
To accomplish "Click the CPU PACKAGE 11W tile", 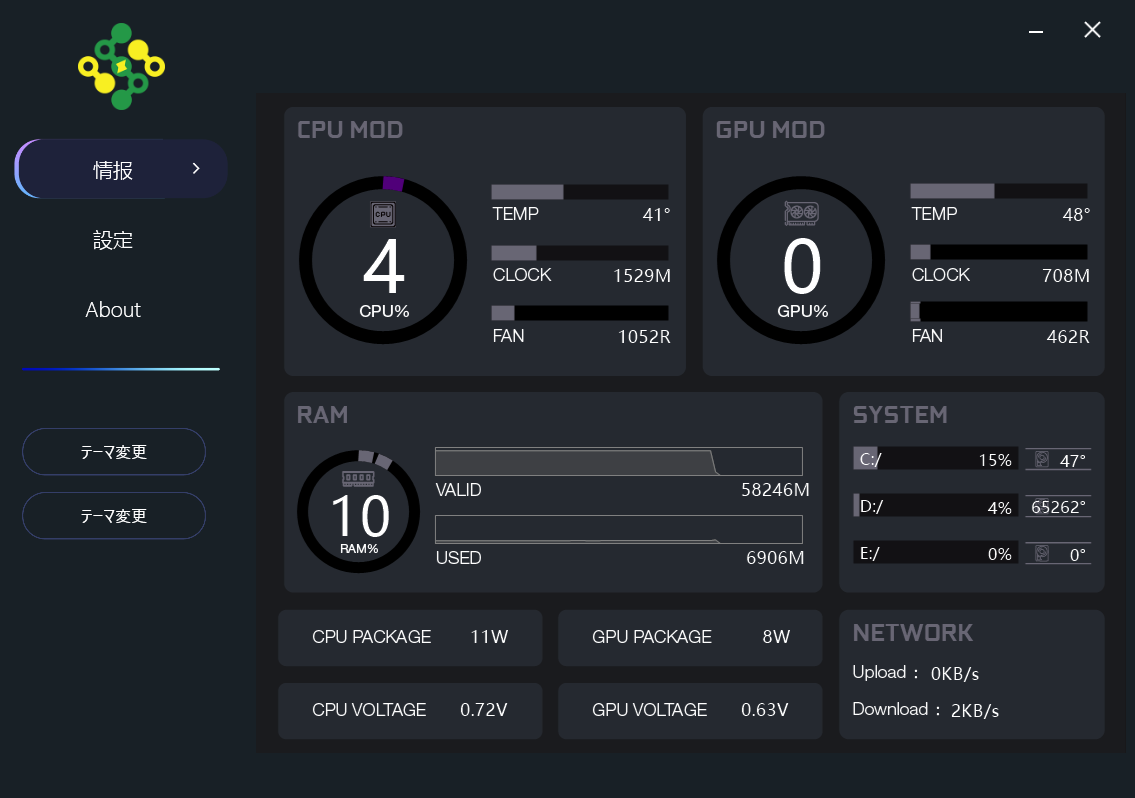I will point(410,637).
